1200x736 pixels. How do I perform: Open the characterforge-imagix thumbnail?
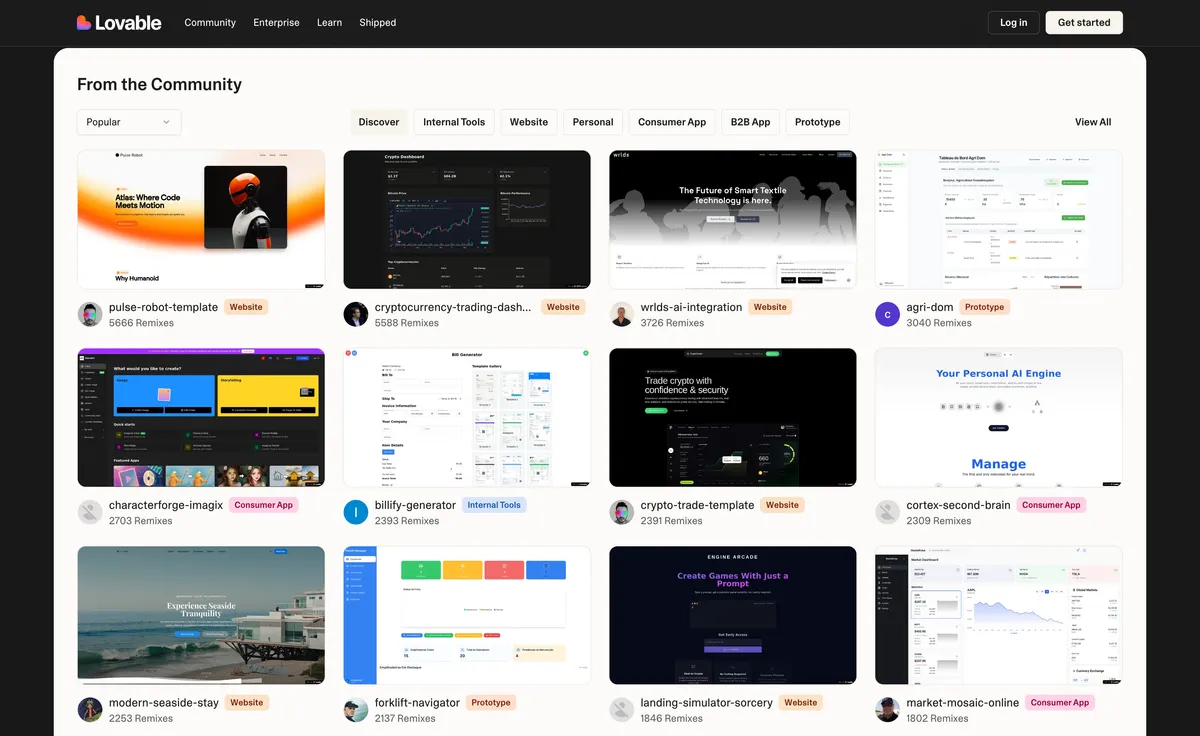201,417
